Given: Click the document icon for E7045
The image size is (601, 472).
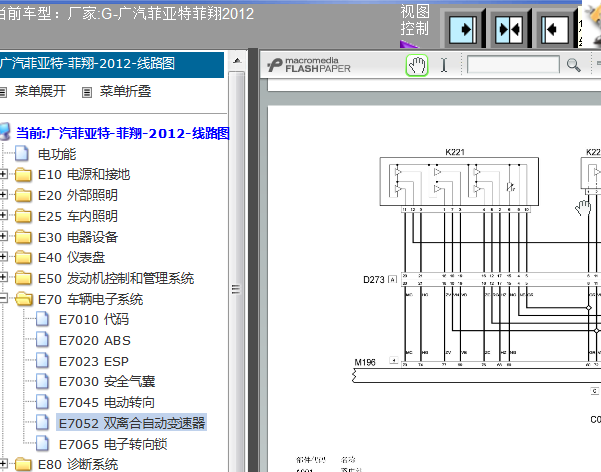Looking at the screenshot, I should tap(42, 402).
